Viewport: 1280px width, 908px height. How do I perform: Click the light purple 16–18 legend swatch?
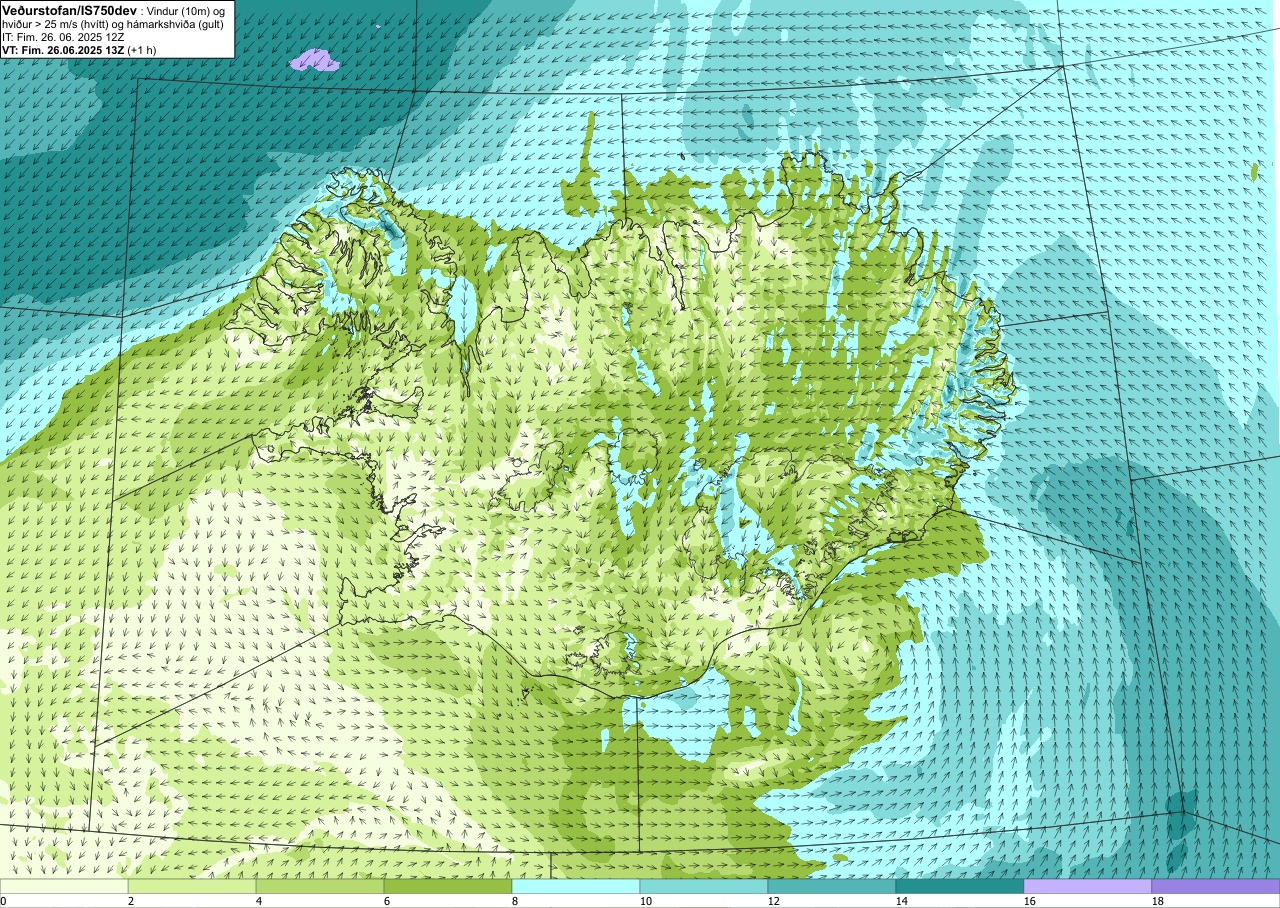[1088, 886]
